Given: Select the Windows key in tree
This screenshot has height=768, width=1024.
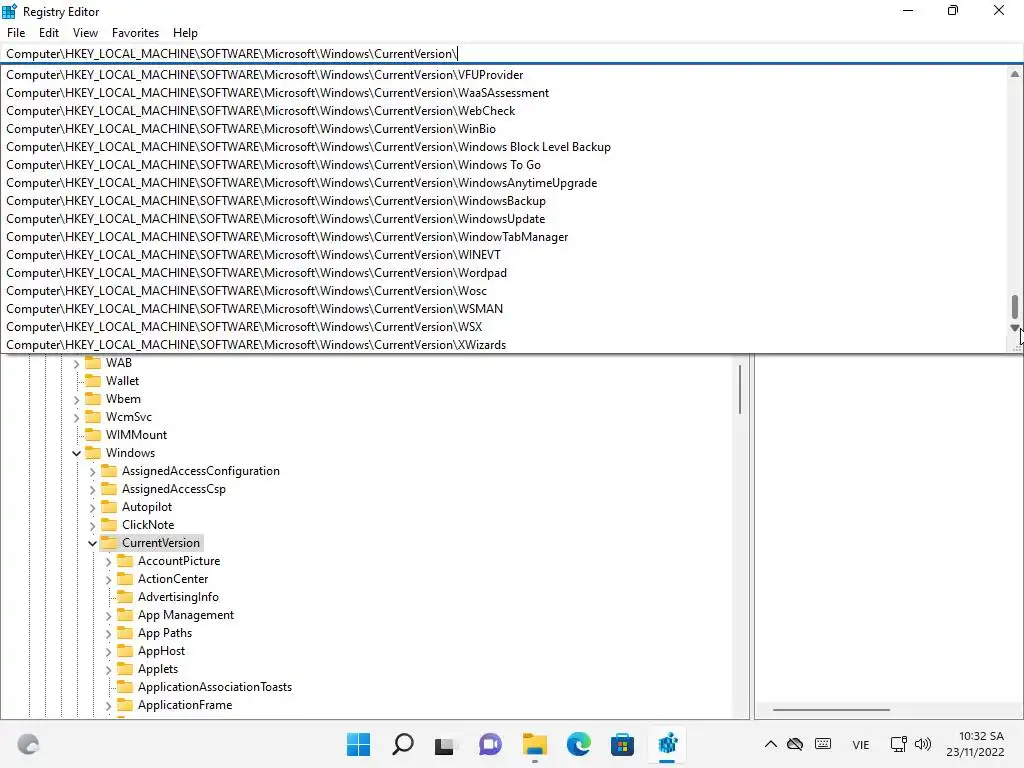Looking at the screenshot, I should click(x=130, y=453).
